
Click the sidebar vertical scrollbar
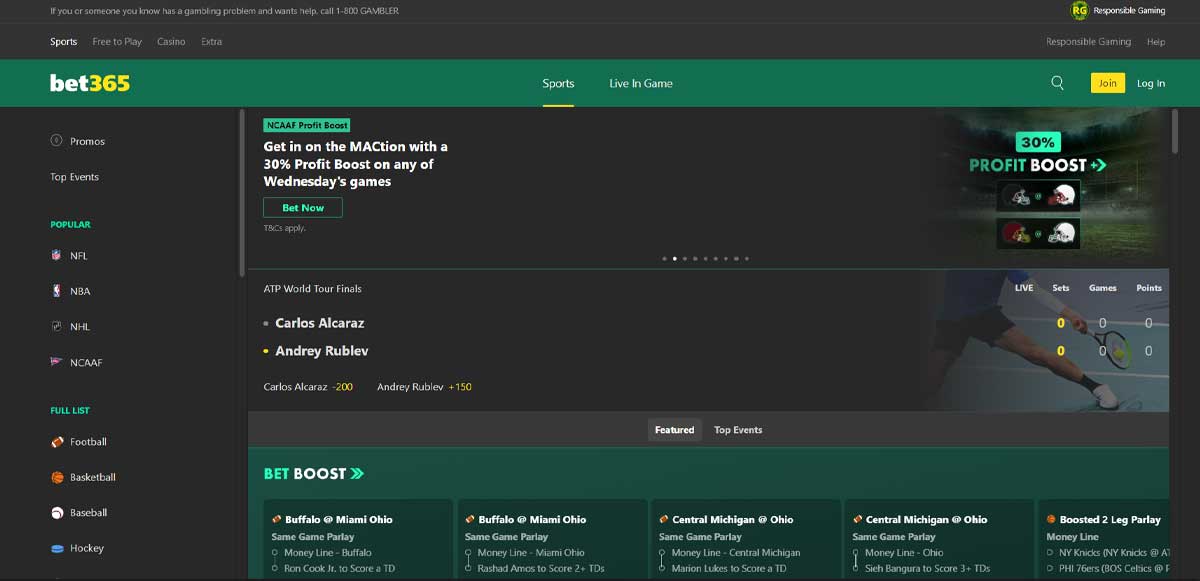(x=241, y=193)
